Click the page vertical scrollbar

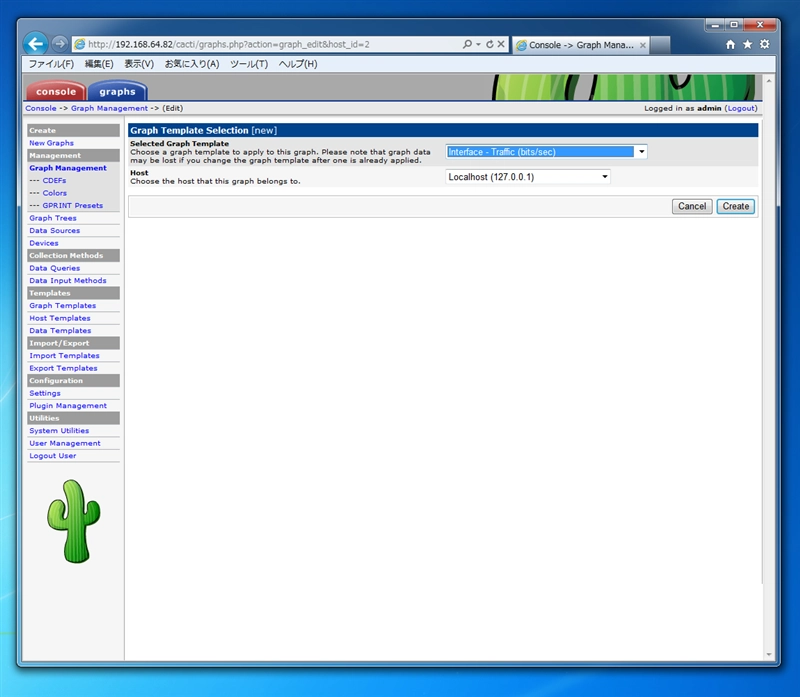[769, 367]
